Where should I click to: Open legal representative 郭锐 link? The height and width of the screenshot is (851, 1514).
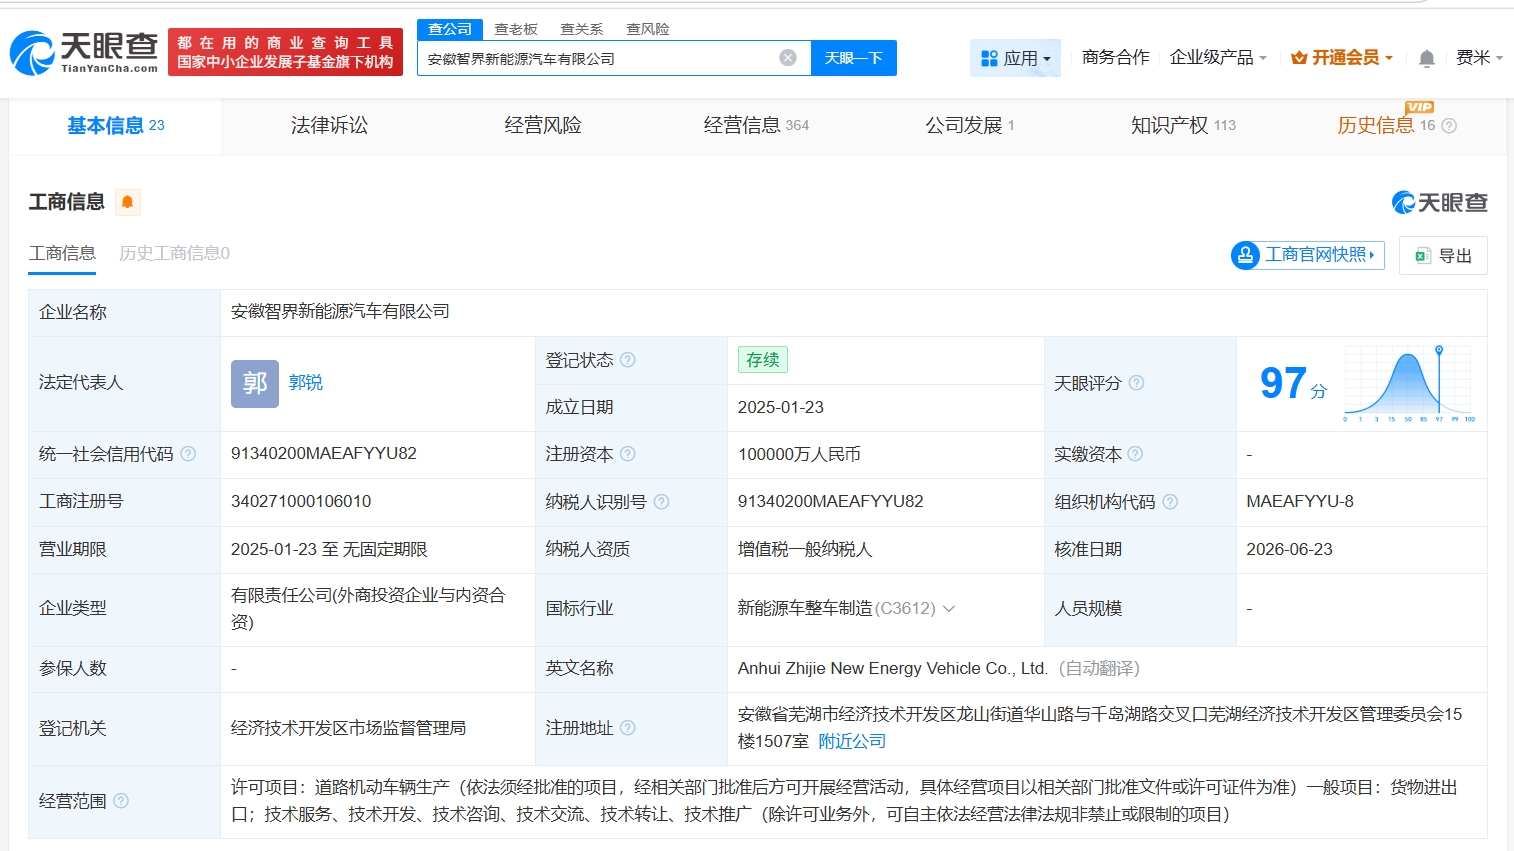pyautogui.click(x=305, y=383)
